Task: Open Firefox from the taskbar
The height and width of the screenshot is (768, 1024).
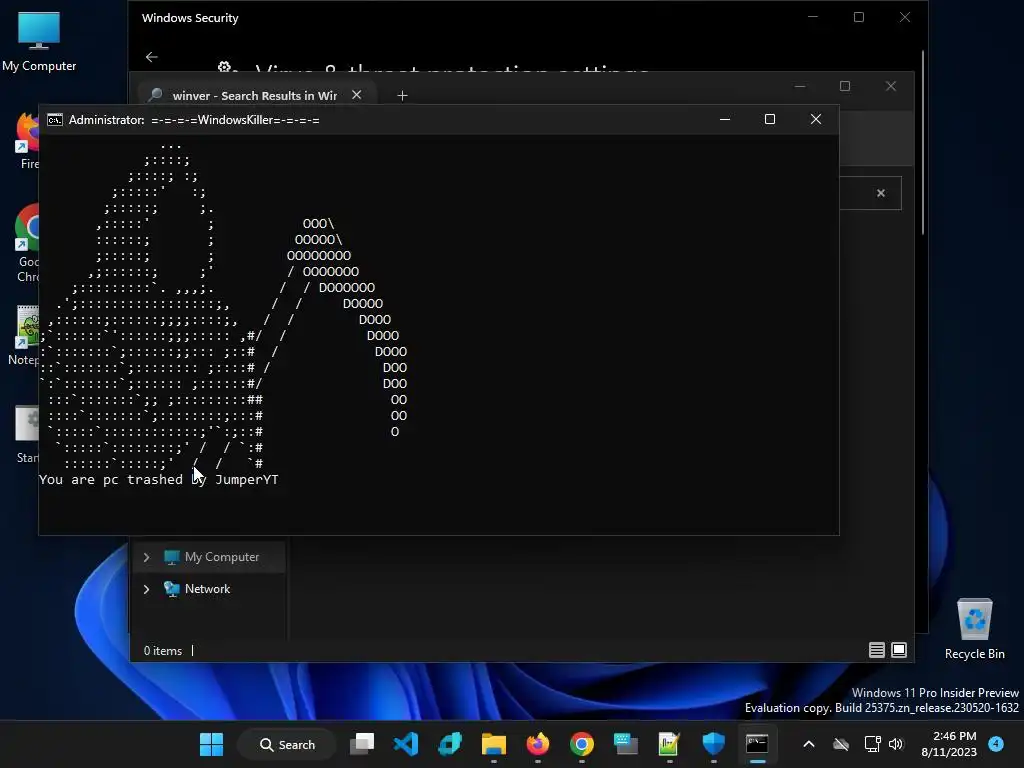Action: point(537,744)
